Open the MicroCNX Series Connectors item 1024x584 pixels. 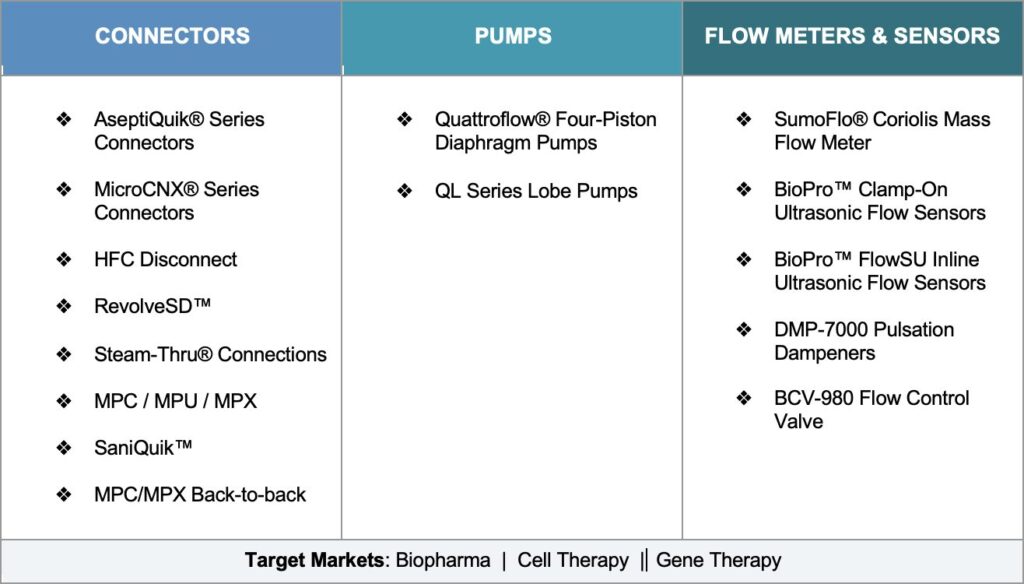point(176,201)
